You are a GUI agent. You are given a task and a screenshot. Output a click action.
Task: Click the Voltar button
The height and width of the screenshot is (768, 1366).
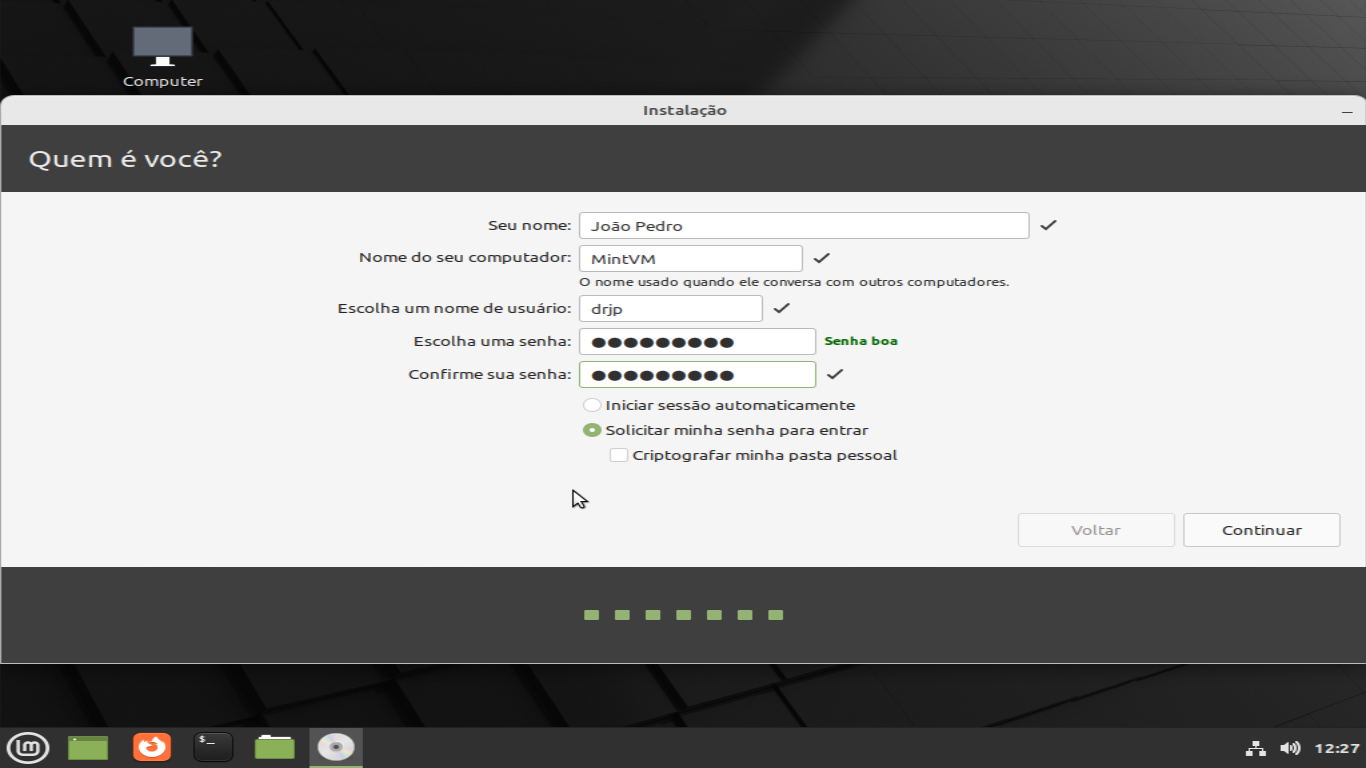click(x=1096, y=530)
